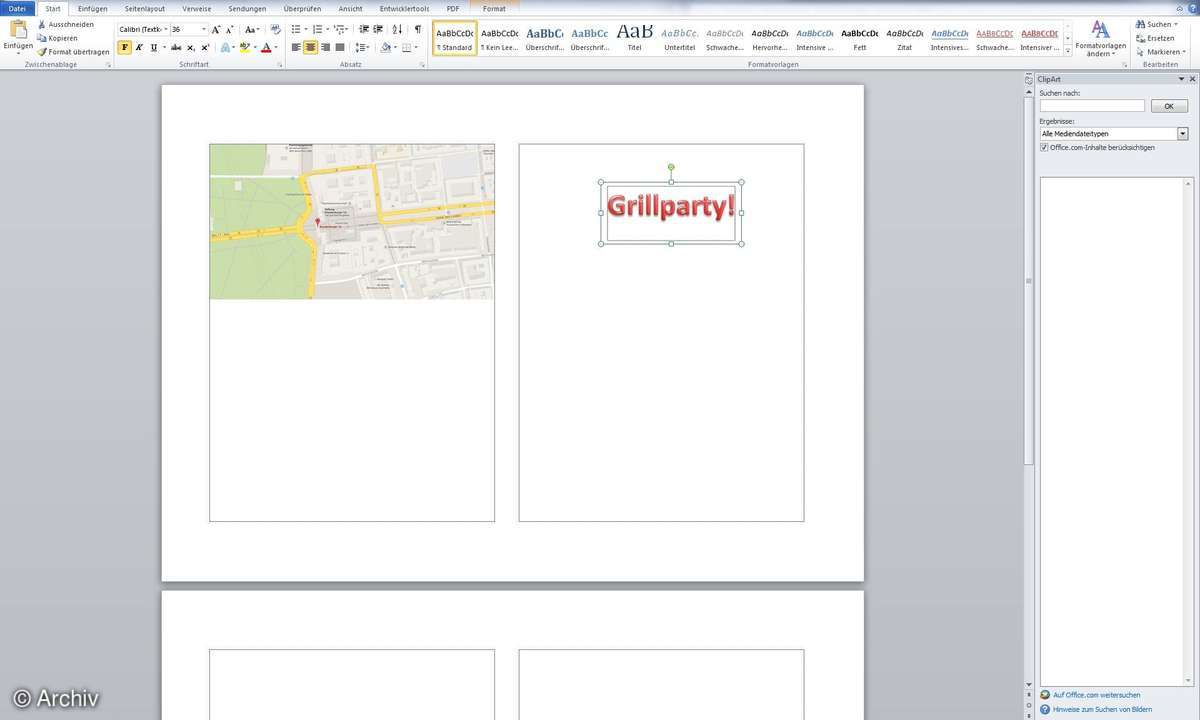Toggle strikethrough formatting

[176, 47]
